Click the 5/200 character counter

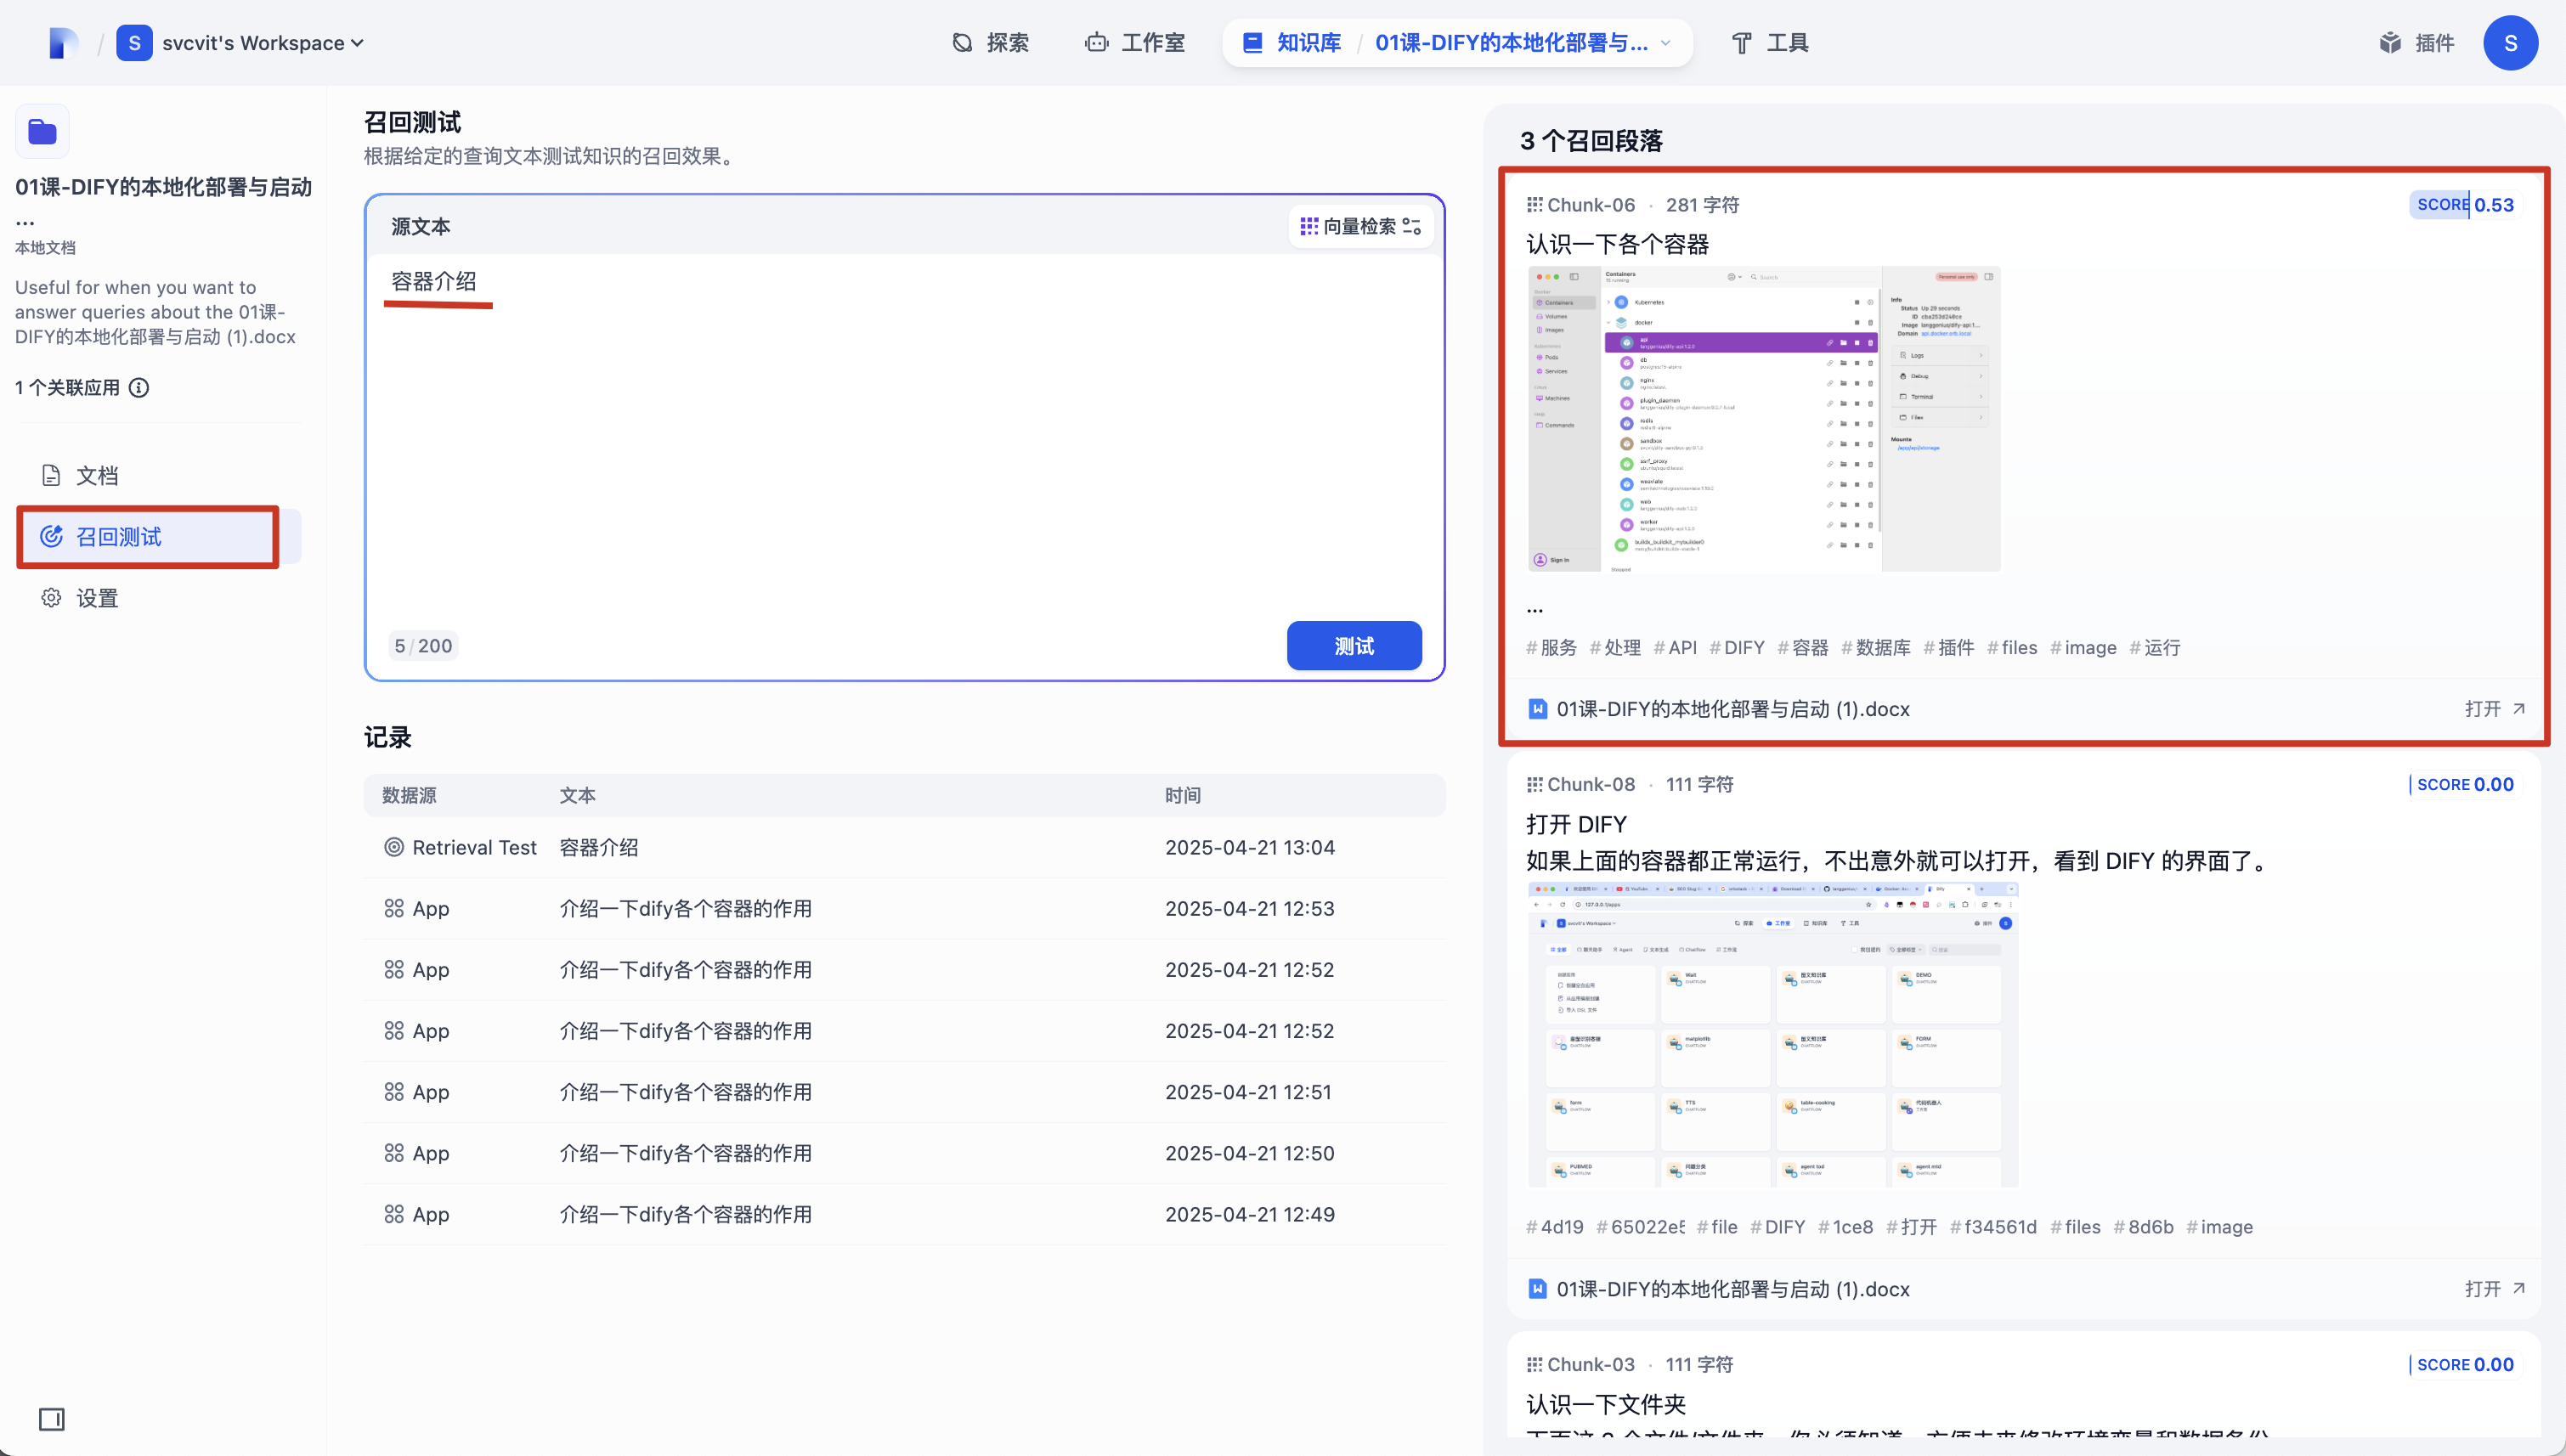(x=423, y=646)
